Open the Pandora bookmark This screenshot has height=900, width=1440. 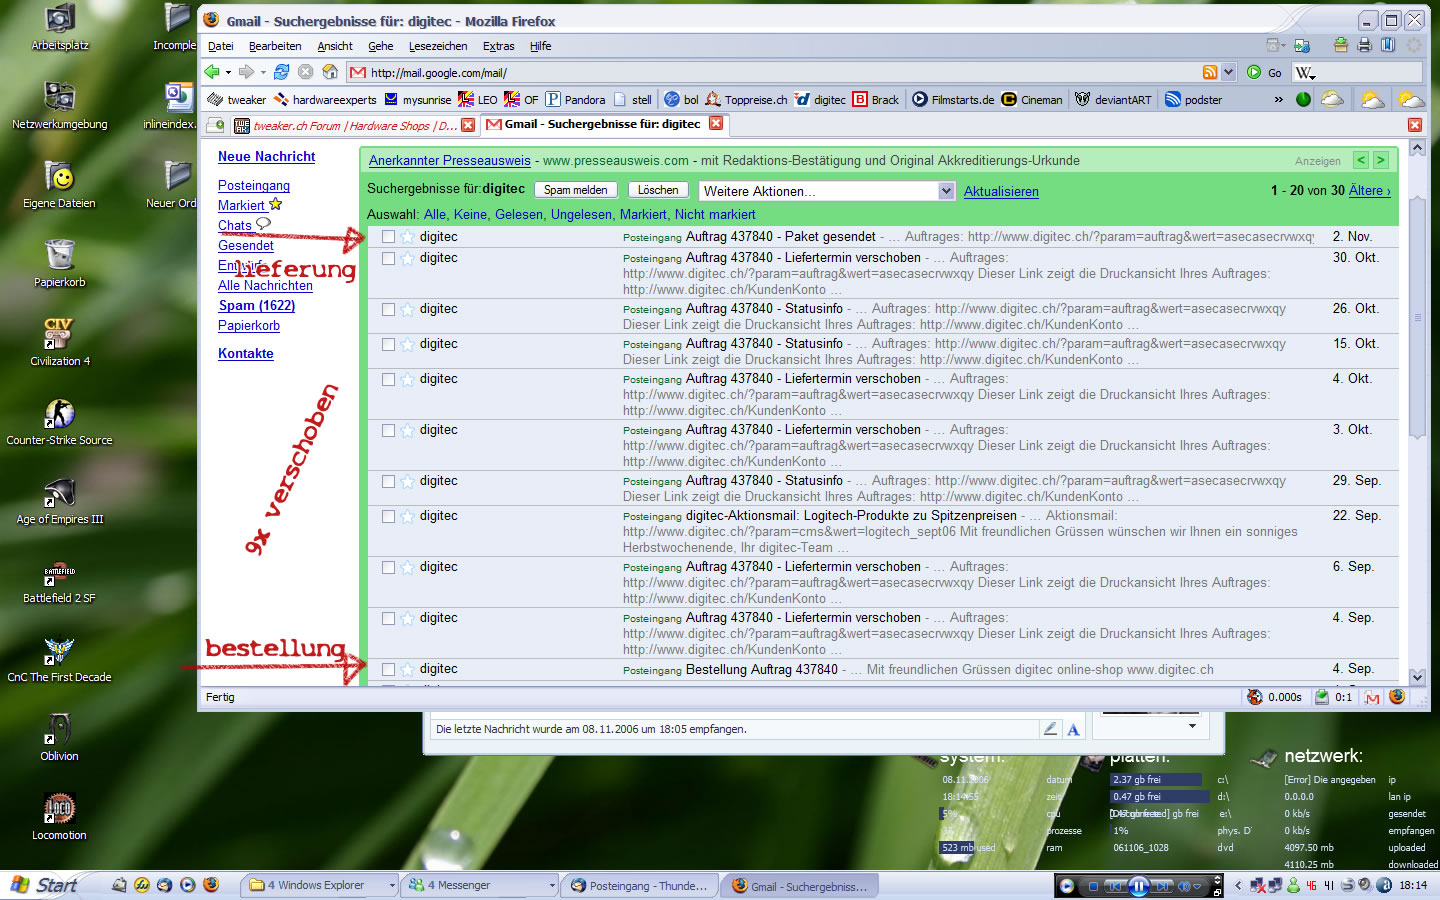(x=575, y=99)
